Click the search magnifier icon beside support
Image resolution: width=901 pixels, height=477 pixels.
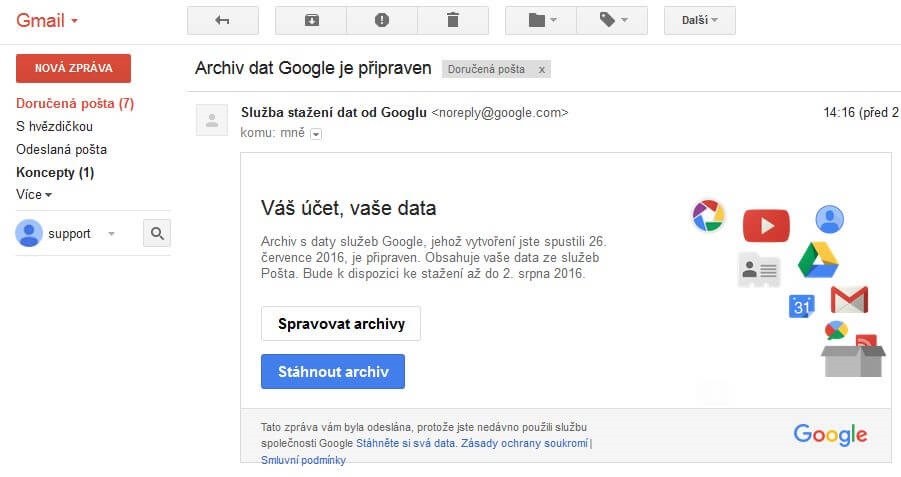157,234
